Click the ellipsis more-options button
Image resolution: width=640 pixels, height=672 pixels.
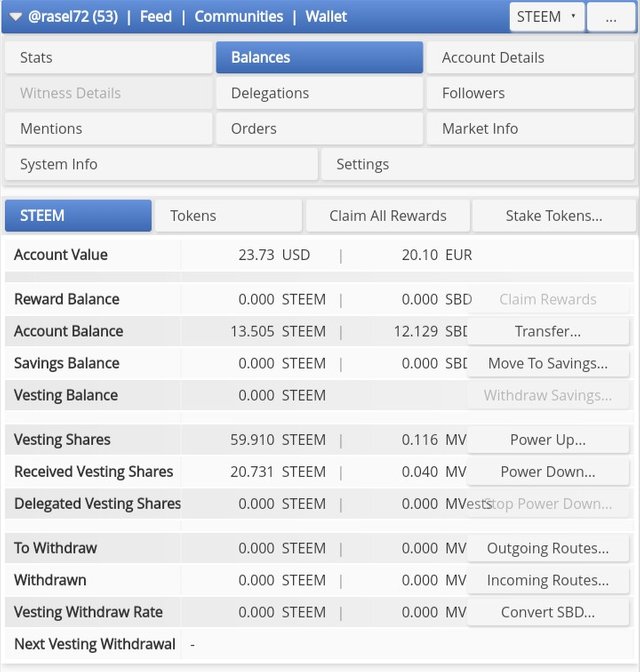coord(611,17)
